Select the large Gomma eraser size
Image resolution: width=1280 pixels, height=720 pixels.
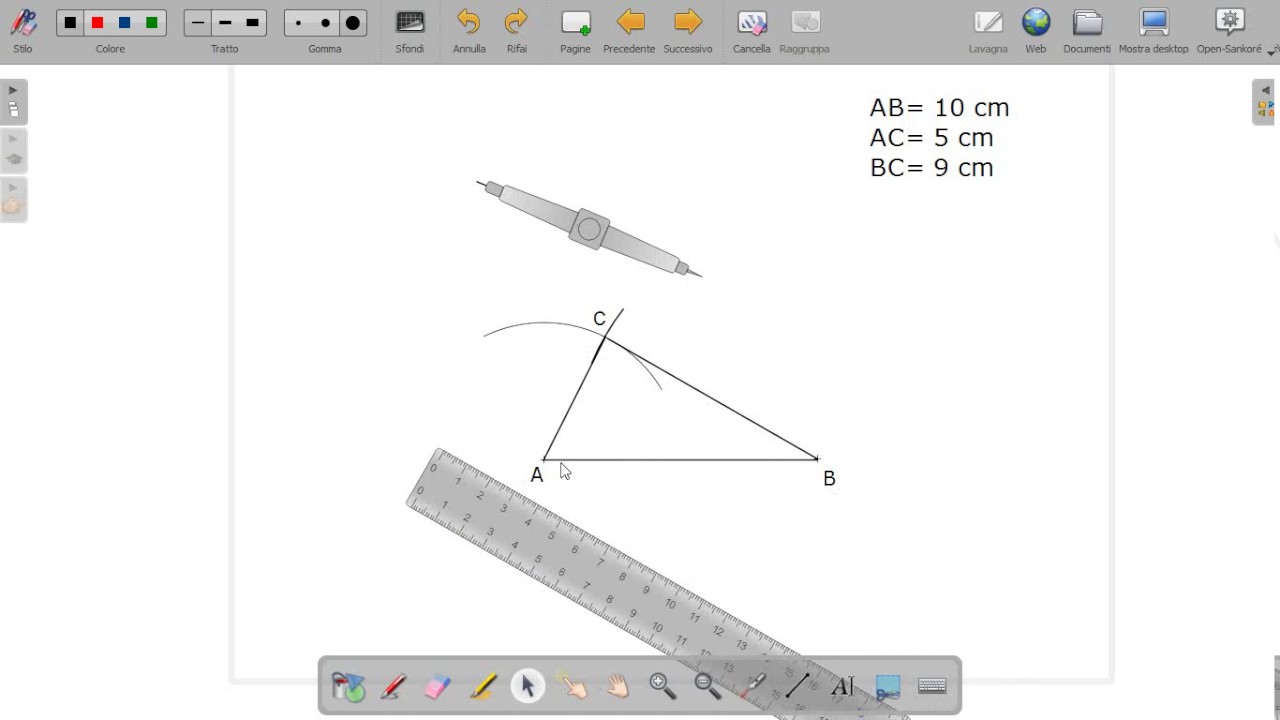pyautogui.click(x=352, y=23)
